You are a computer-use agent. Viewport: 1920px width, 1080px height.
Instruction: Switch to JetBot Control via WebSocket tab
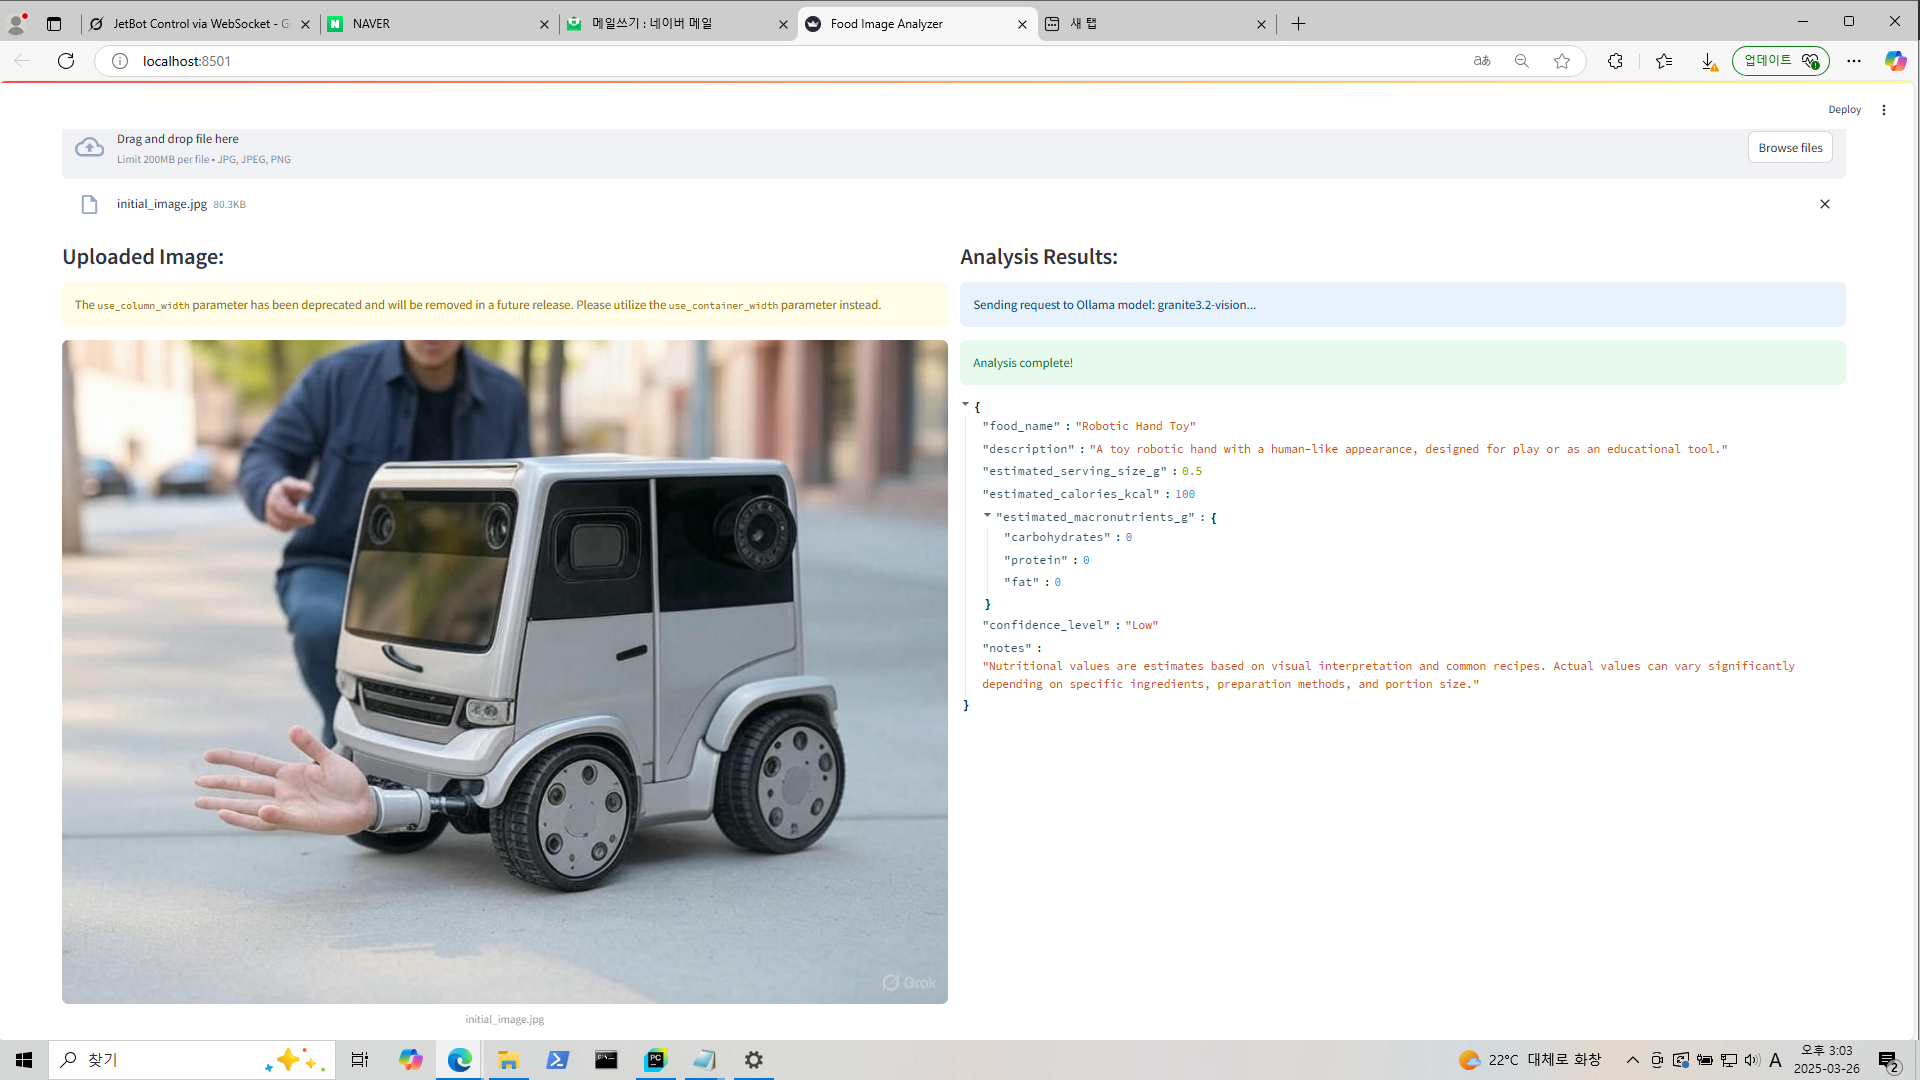coord(200,24)
